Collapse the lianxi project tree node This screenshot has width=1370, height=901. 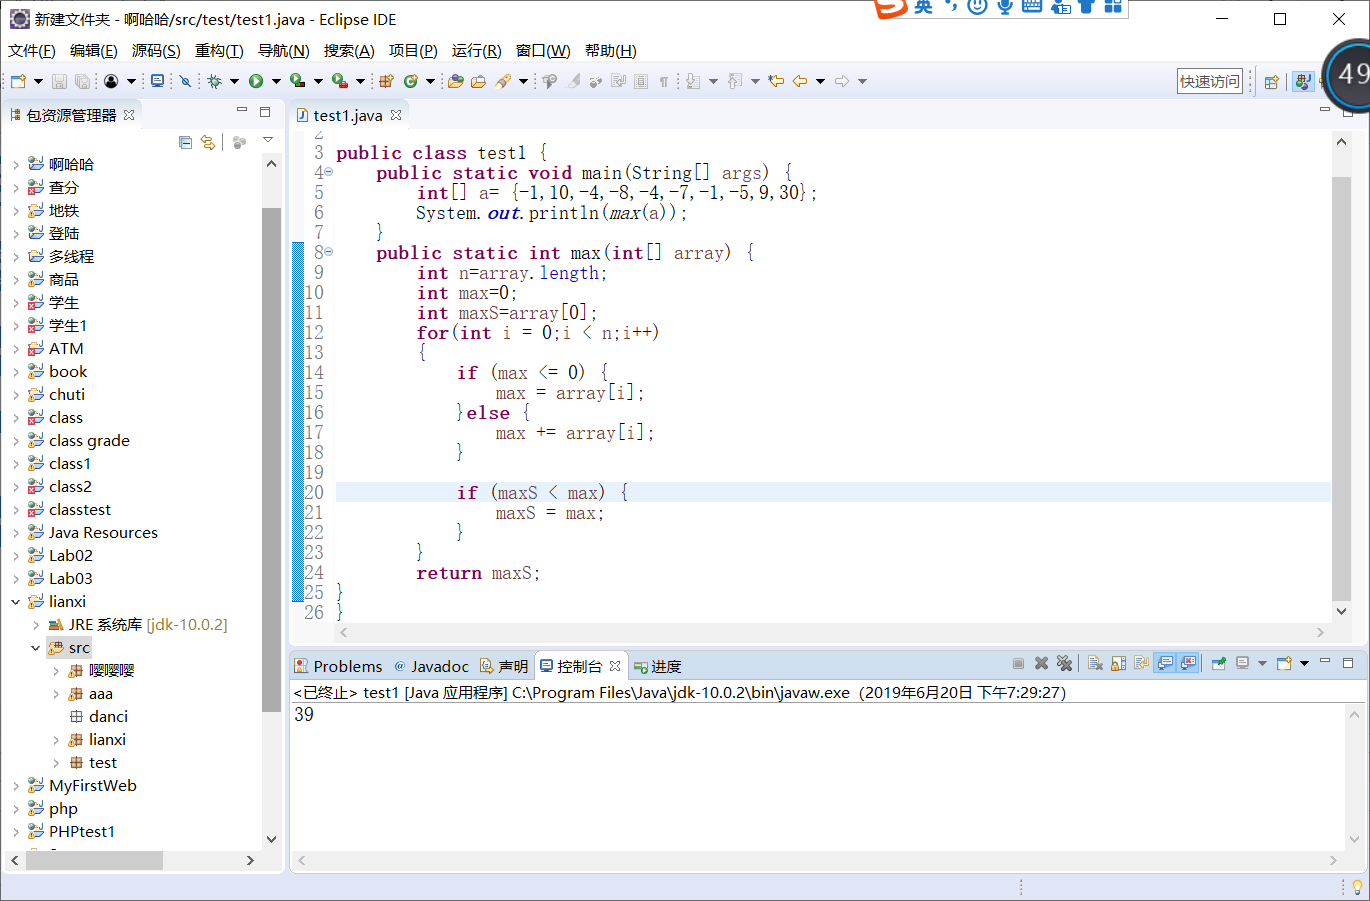(x=15, y=602)
